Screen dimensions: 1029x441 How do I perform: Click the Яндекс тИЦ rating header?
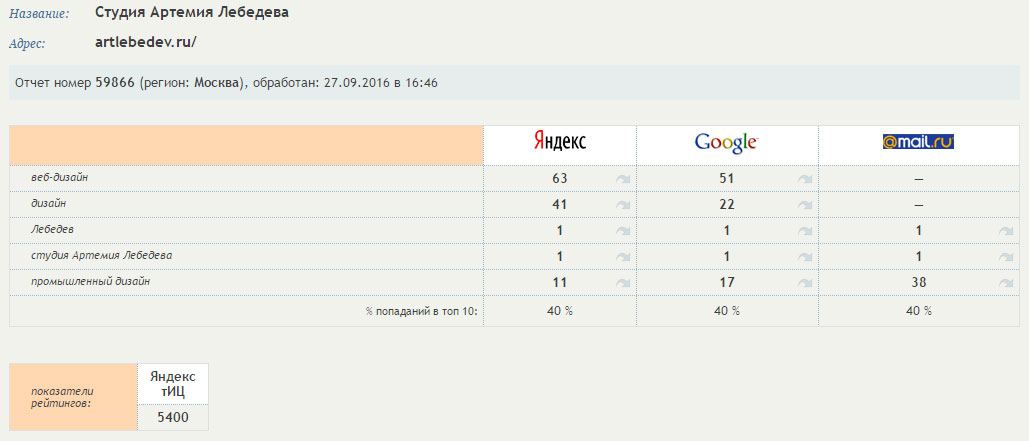(173, 383)
